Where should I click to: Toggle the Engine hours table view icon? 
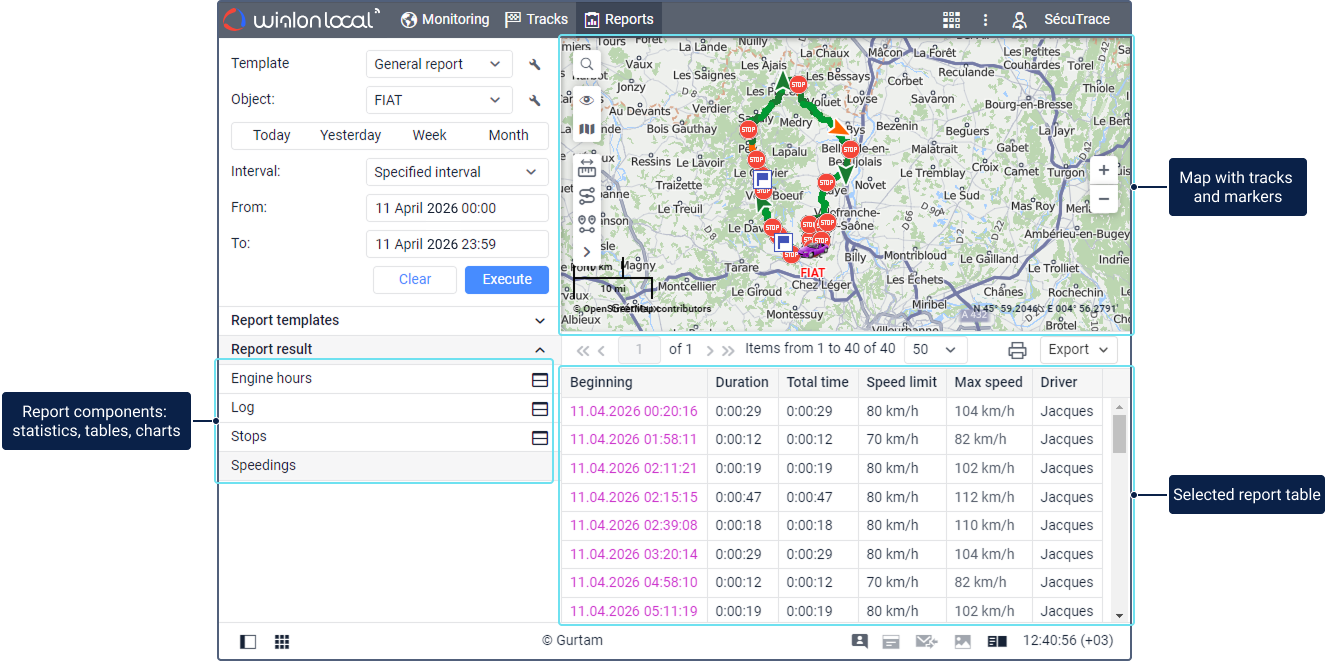(x=539, y=379)
